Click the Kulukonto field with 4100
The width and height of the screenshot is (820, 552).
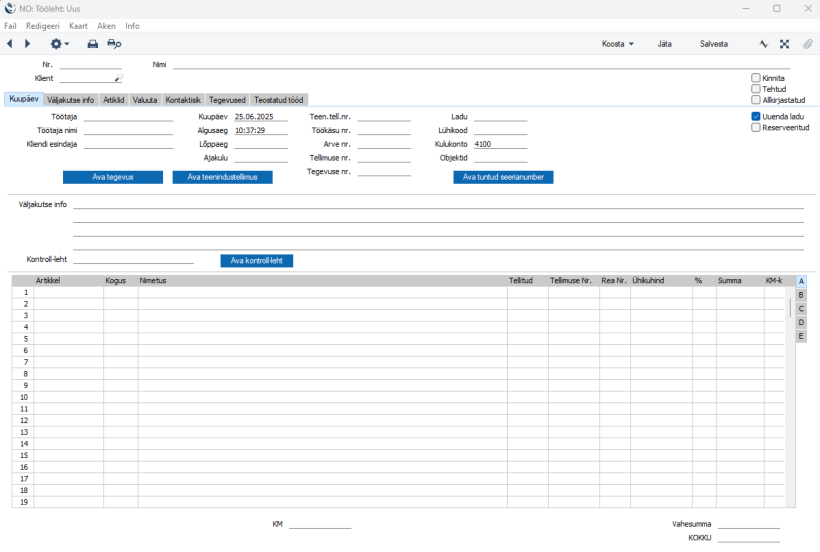click(x=500, y=144)
